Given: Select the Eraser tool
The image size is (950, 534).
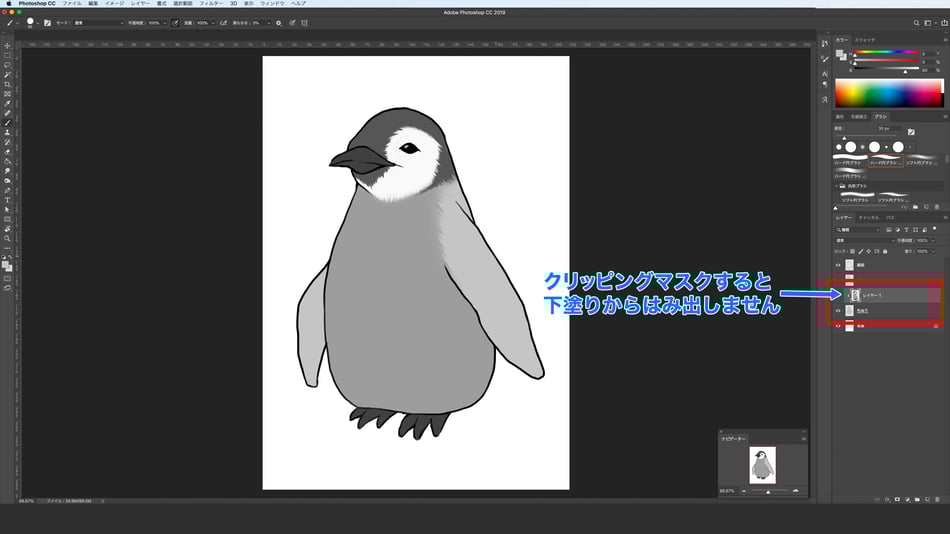Looking at the screenshot, I should [x=7, y=151].
